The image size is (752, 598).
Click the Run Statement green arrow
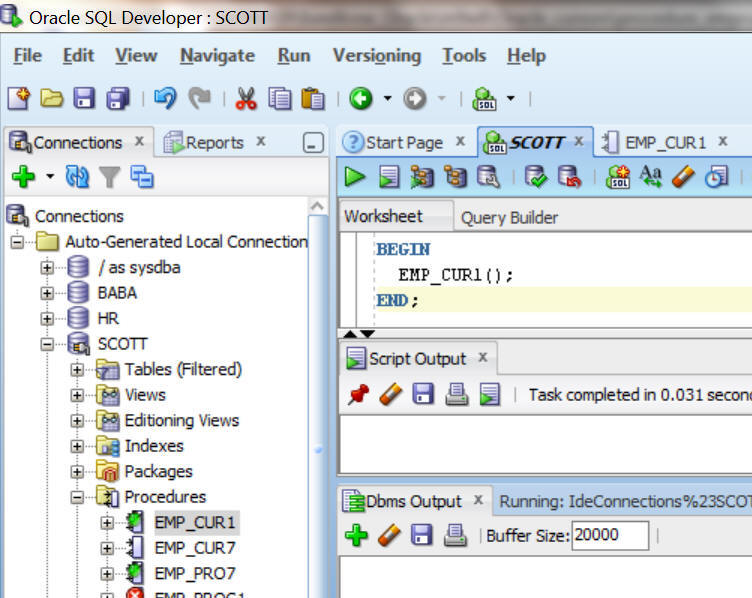pos(355,178)
